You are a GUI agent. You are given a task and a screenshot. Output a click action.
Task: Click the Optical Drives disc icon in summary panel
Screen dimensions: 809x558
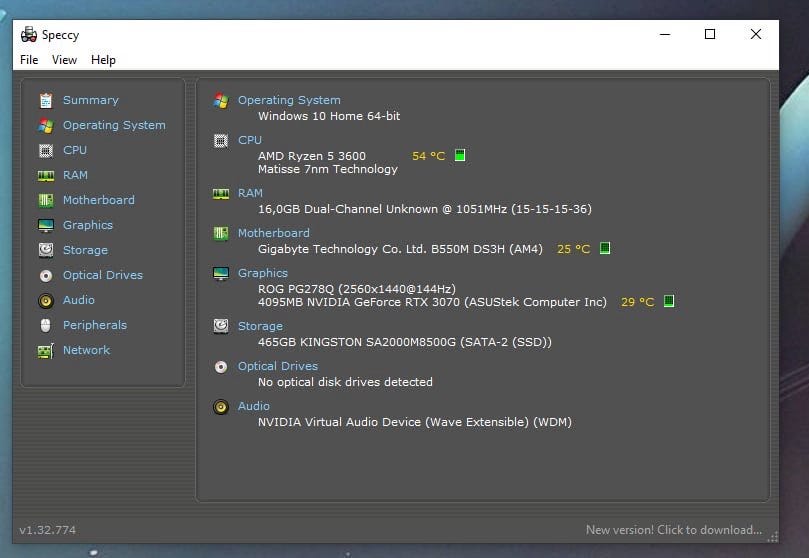pyautogui.click(x=221, y=367)
